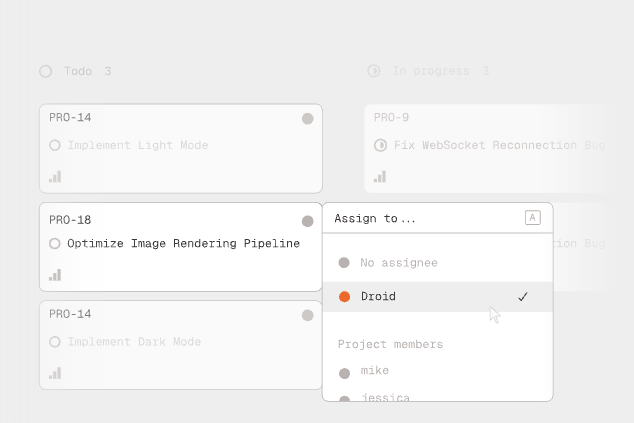Click the Todo column status circle icon
The height and width of the screenshot is (423, 634).
pyautogui.click(x=45, y=71)
